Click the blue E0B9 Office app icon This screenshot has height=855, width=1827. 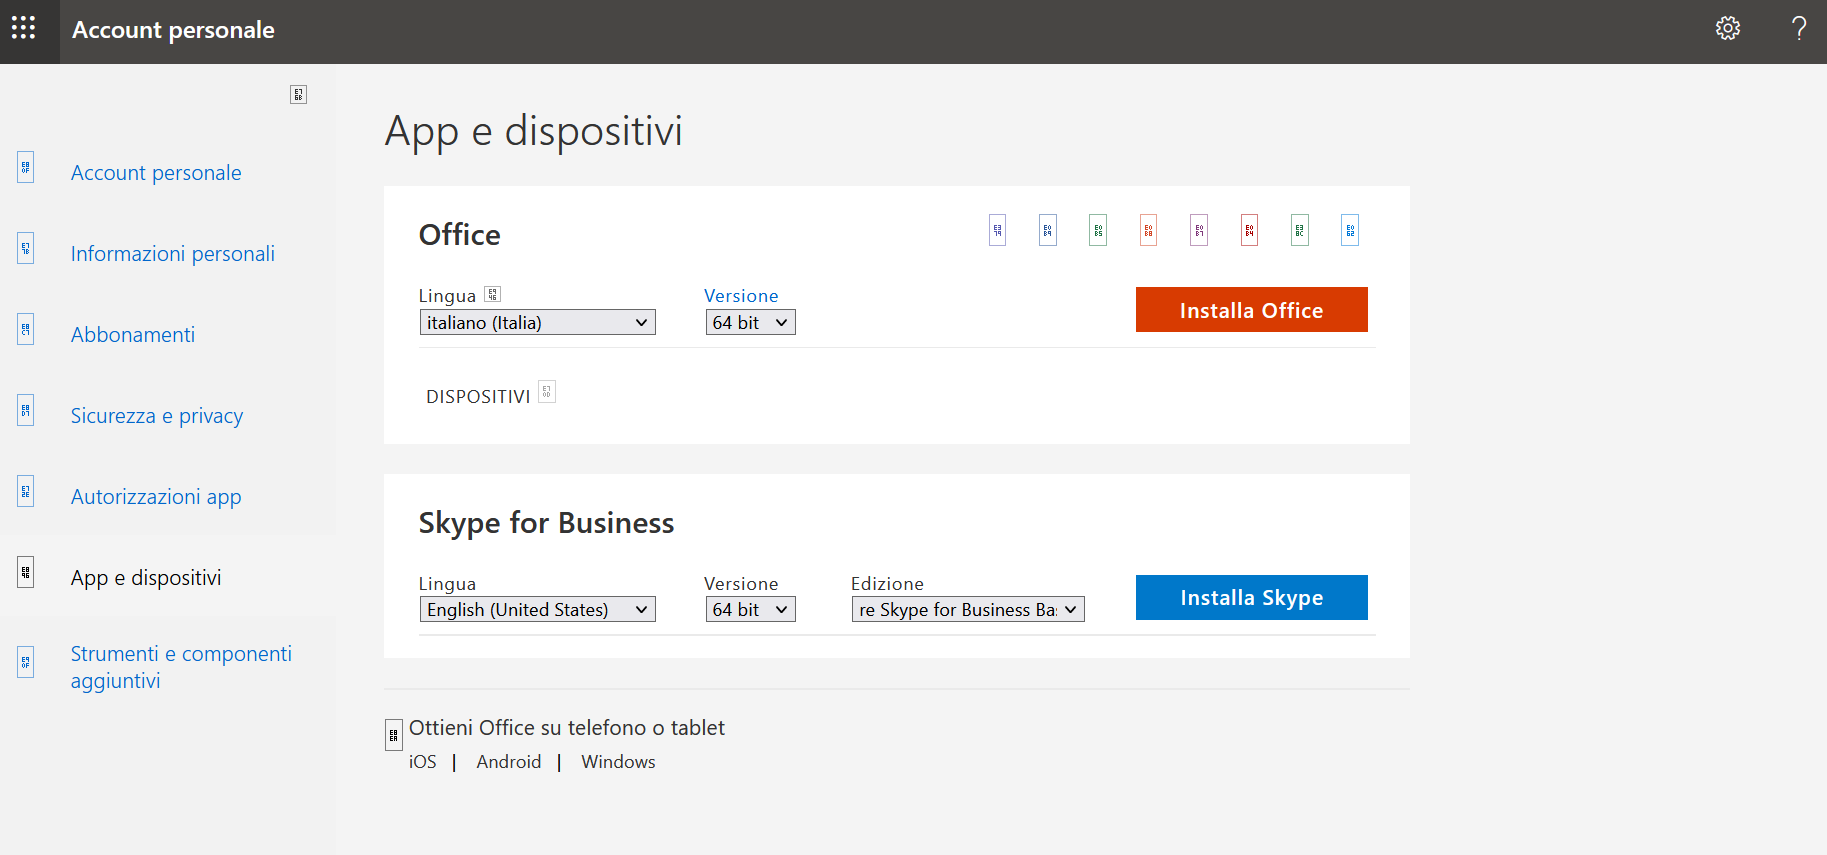tap(1048, 230)
